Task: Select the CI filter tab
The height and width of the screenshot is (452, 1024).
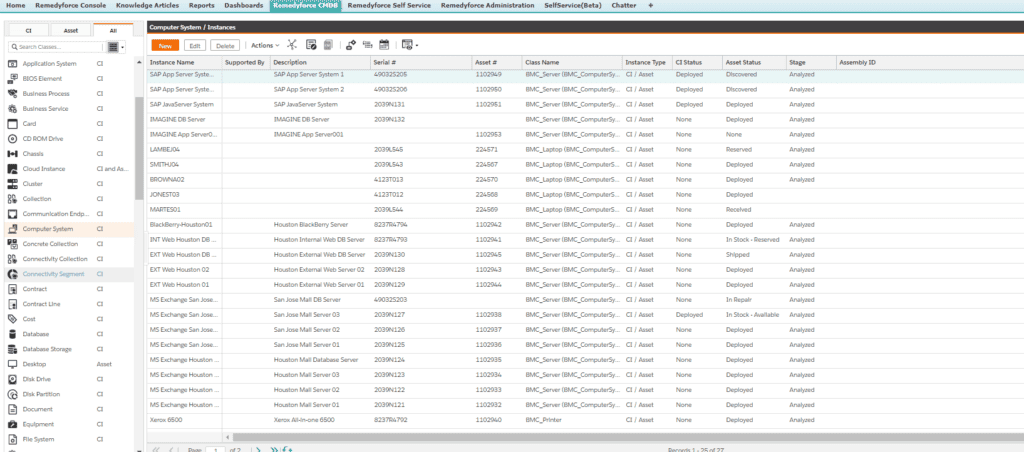Action: pos(28,30)
